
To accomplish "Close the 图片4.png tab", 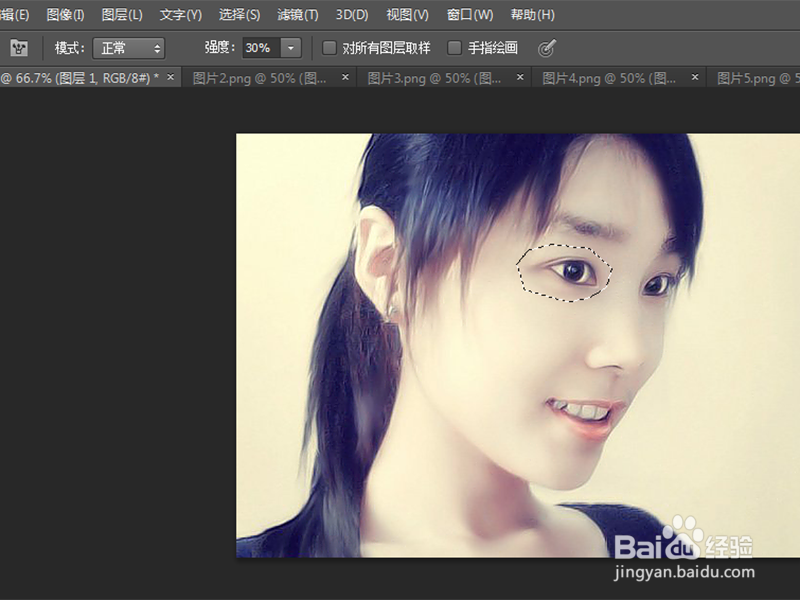I will 695,78.
